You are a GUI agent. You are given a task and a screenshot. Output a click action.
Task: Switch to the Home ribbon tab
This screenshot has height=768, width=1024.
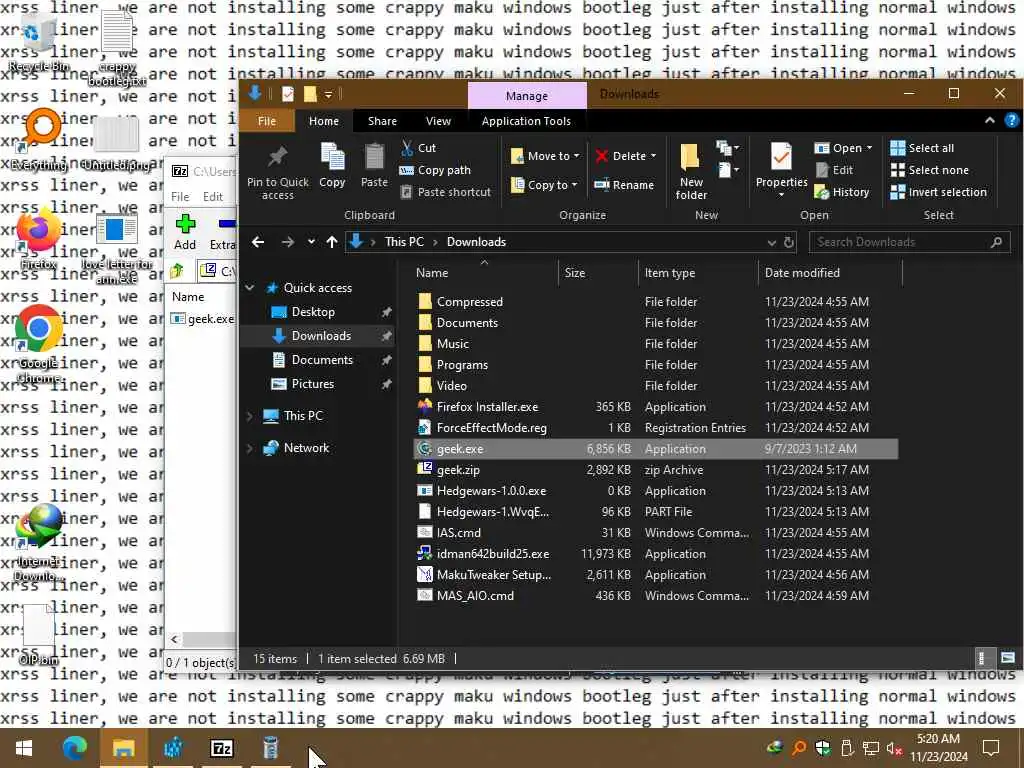tap(324, 121)
